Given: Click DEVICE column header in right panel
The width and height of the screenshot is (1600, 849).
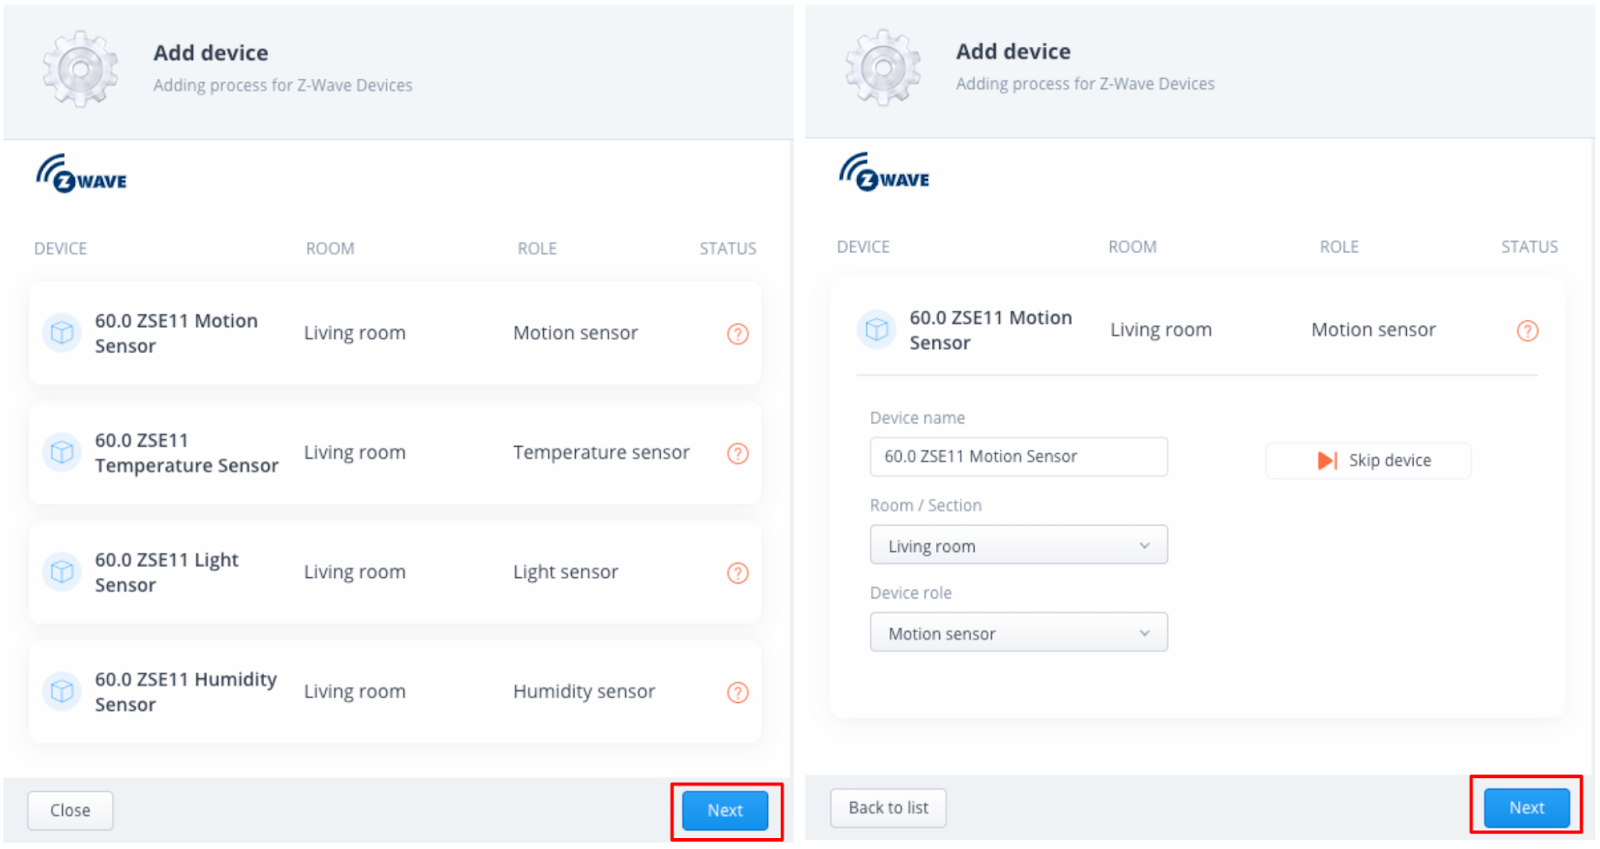Looking at the screenshot, I should pyautogui.click(x=863, y=247).
